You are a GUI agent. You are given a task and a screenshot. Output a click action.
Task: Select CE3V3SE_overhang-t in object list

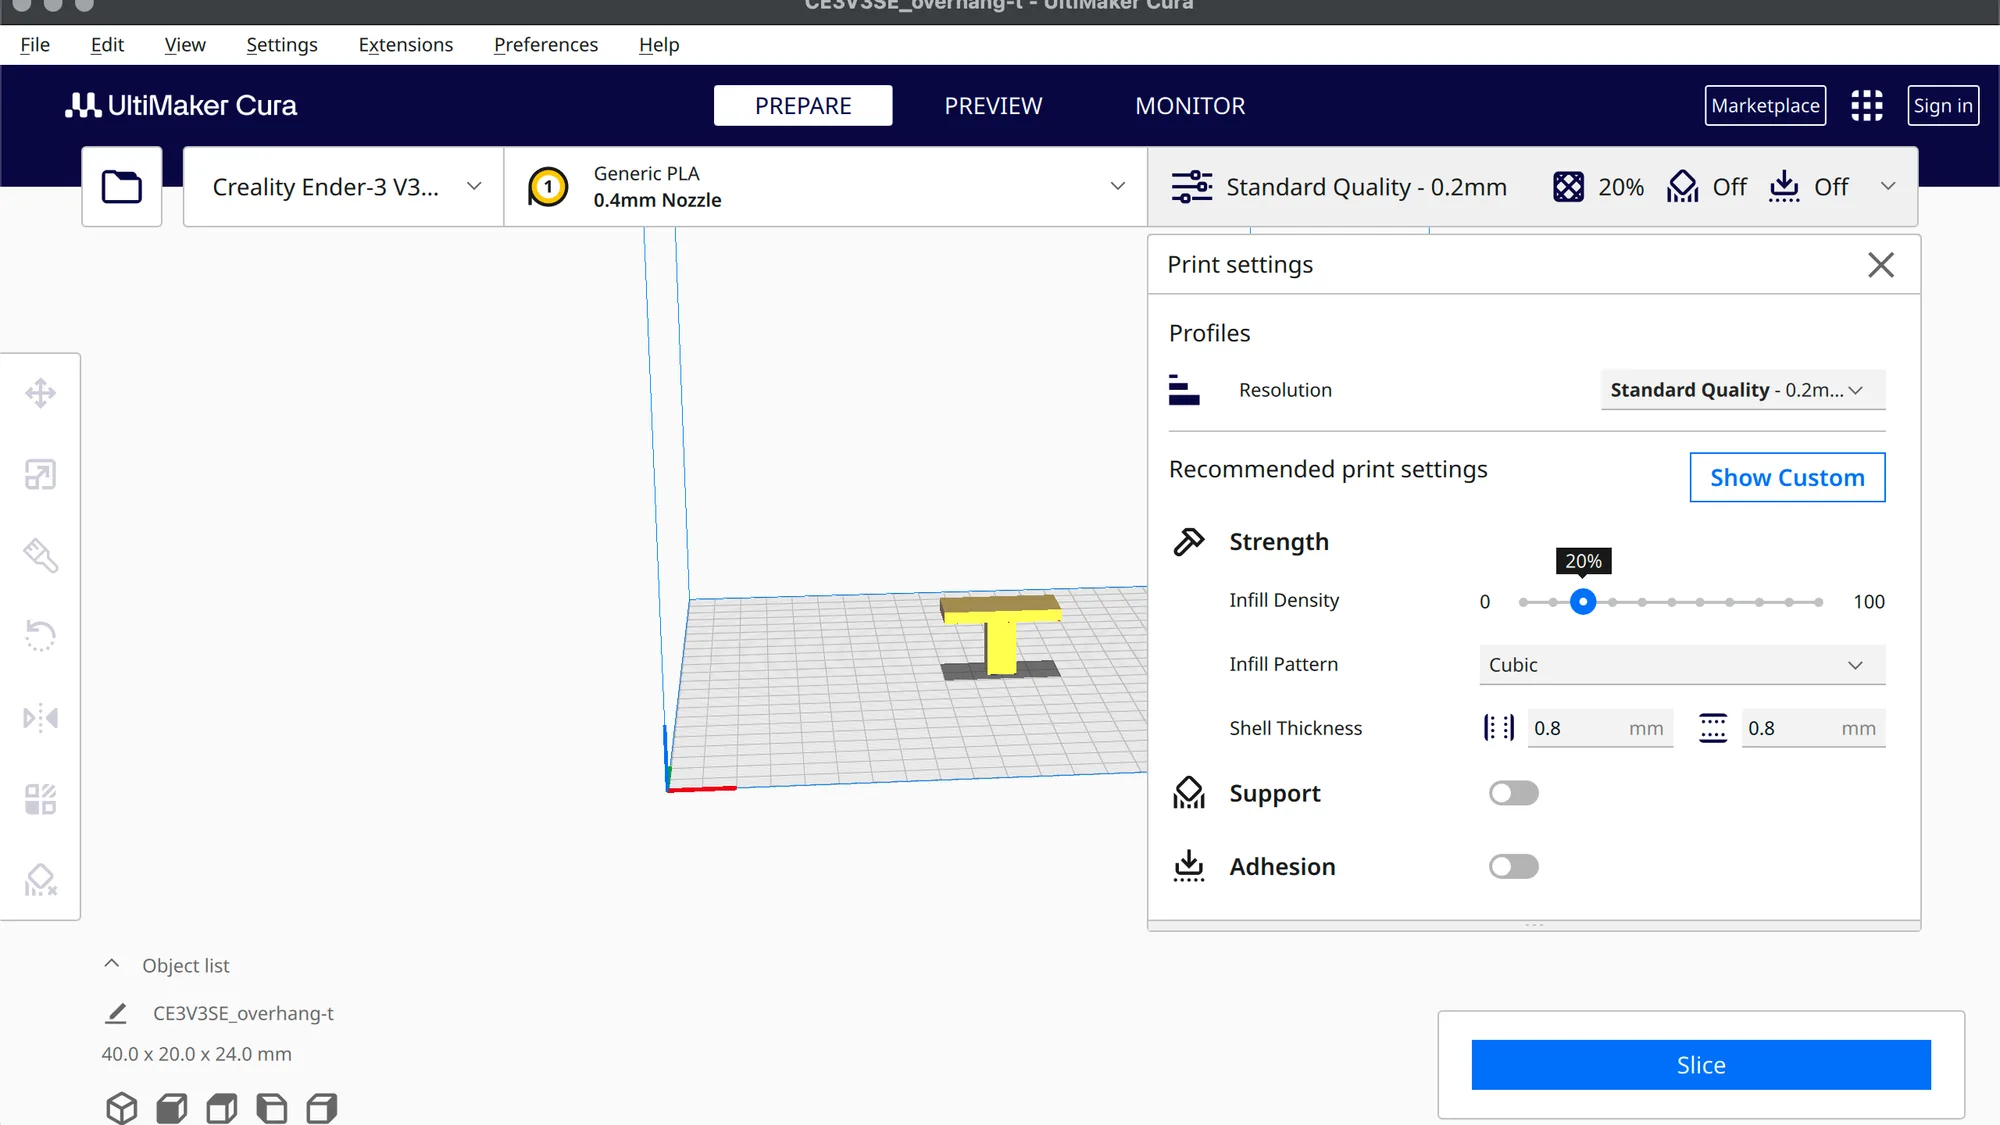(243, 1013)
